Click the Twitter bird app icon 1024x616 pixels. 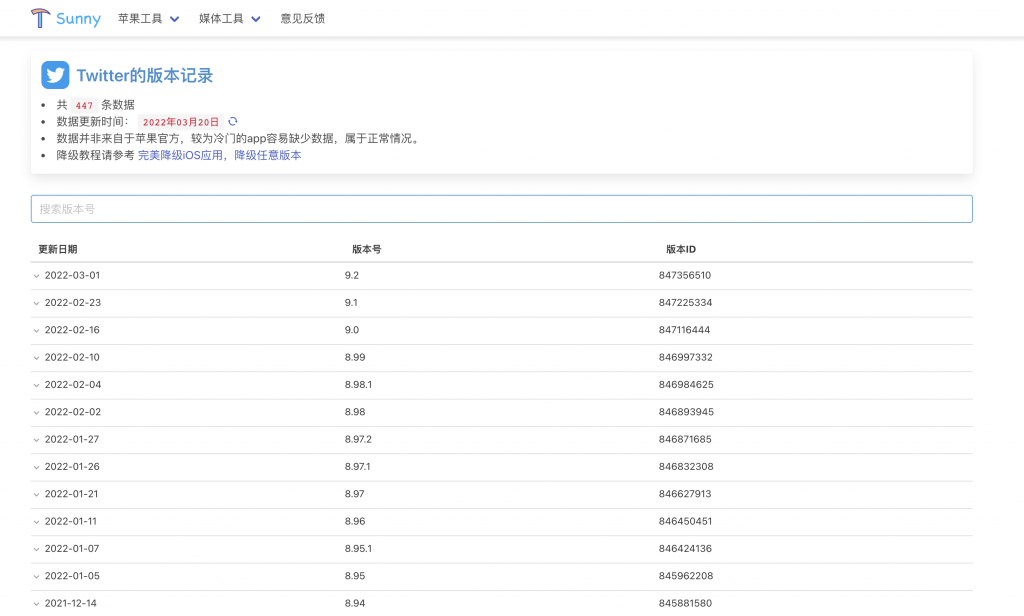(55, 75)
